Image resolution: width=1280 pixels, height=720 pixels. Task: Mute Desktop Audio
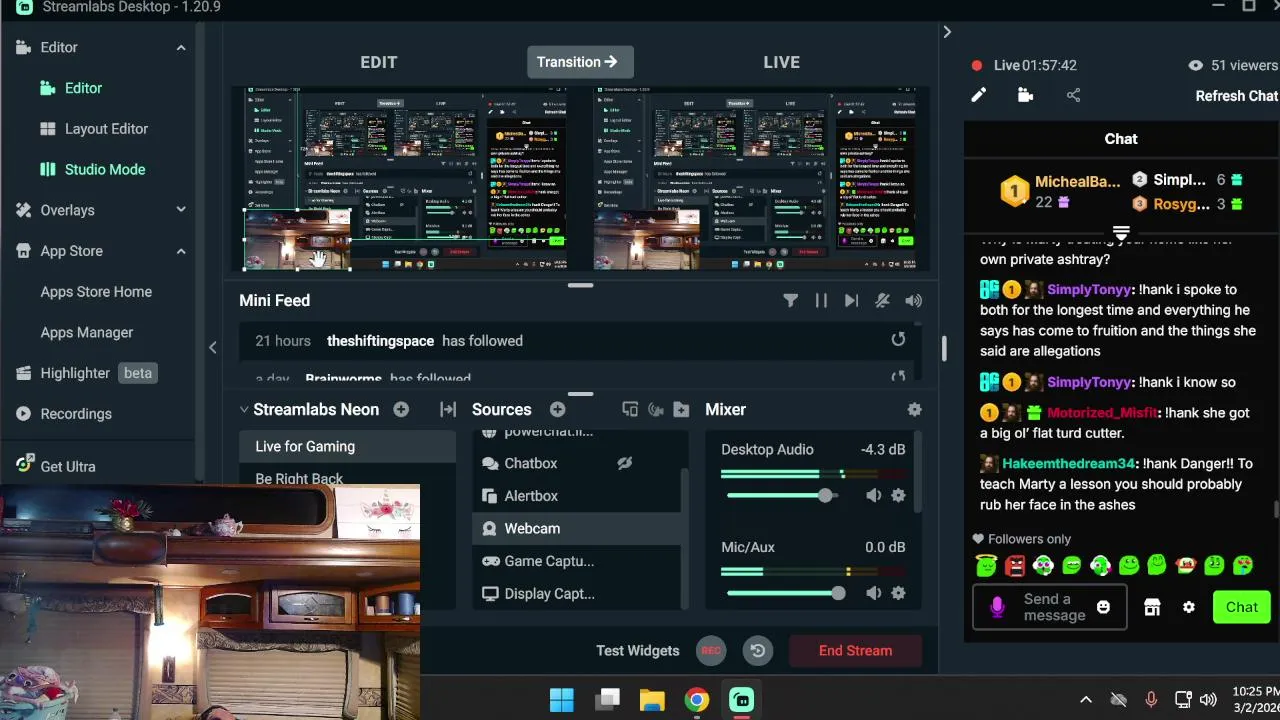tap(873, 495)
